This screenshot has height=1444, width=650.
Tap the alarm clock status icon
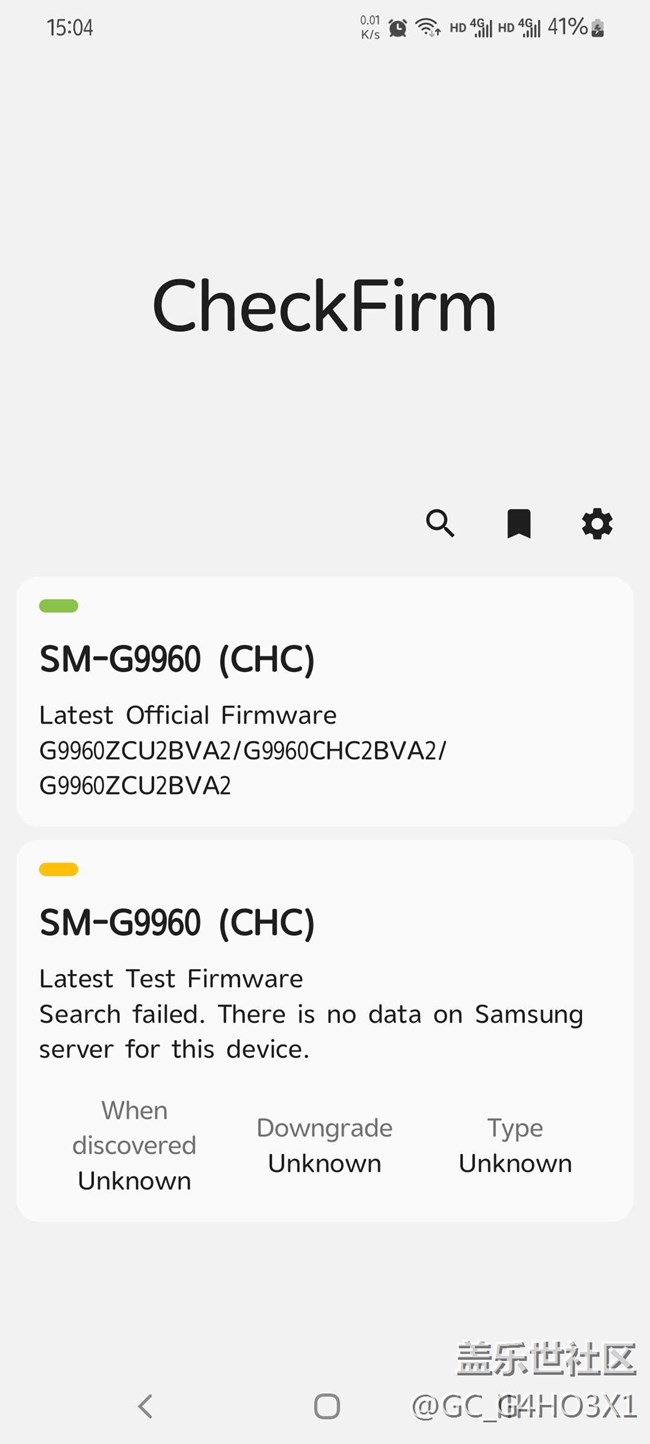click(398, 28)
